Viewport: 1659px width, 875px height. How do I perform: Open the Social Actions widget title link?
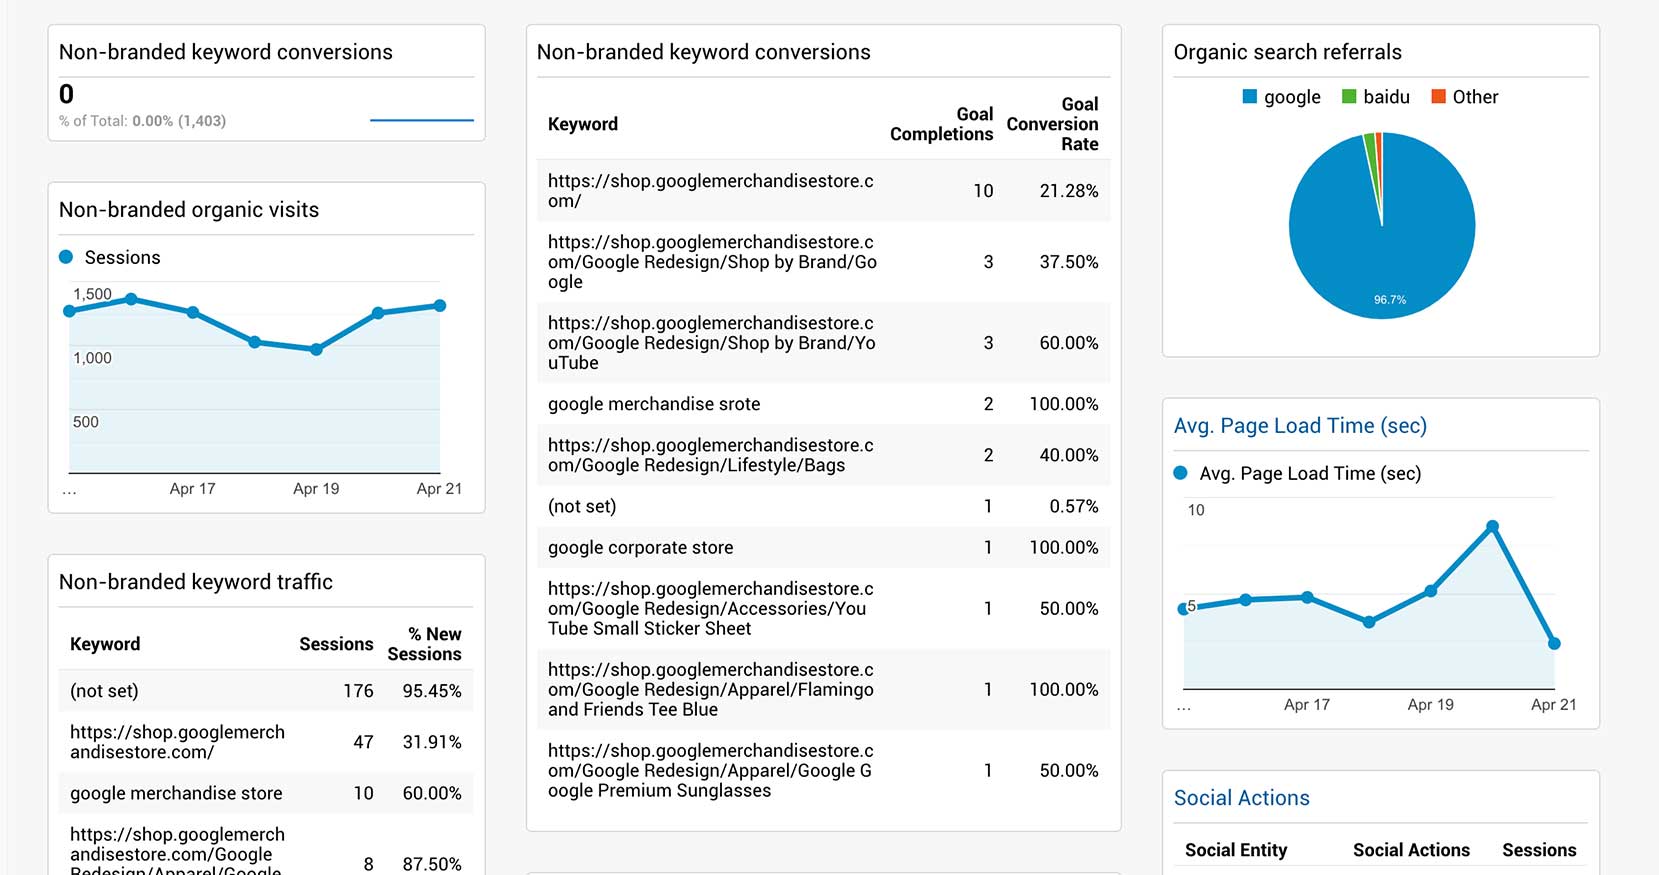click(x=1241, y=798)
